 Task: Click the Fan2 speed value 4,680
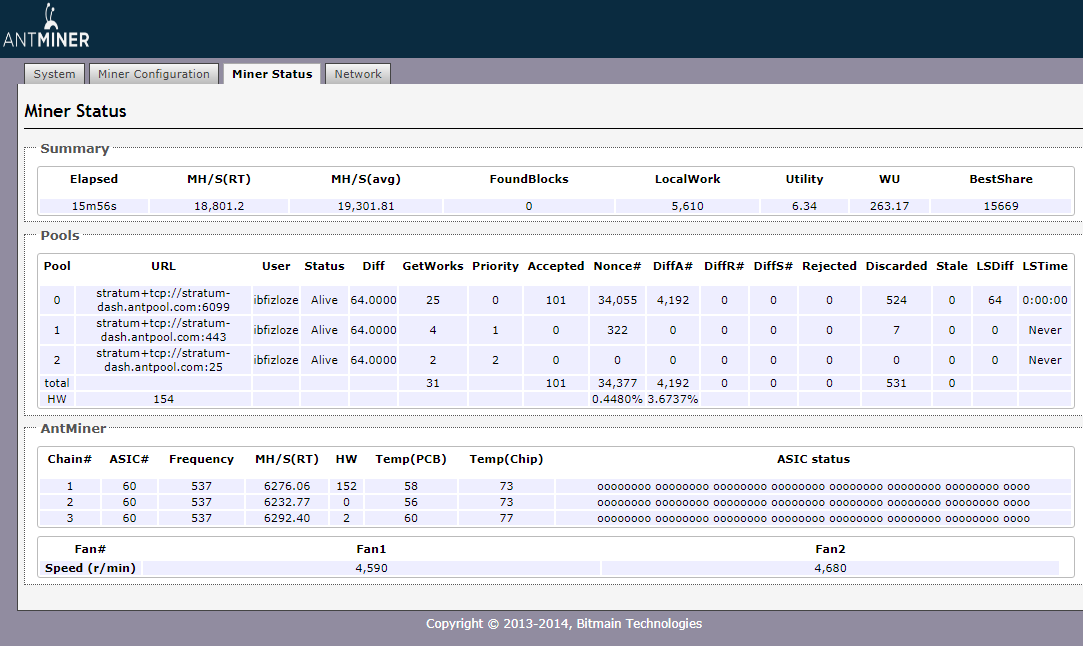pos(830,568)
